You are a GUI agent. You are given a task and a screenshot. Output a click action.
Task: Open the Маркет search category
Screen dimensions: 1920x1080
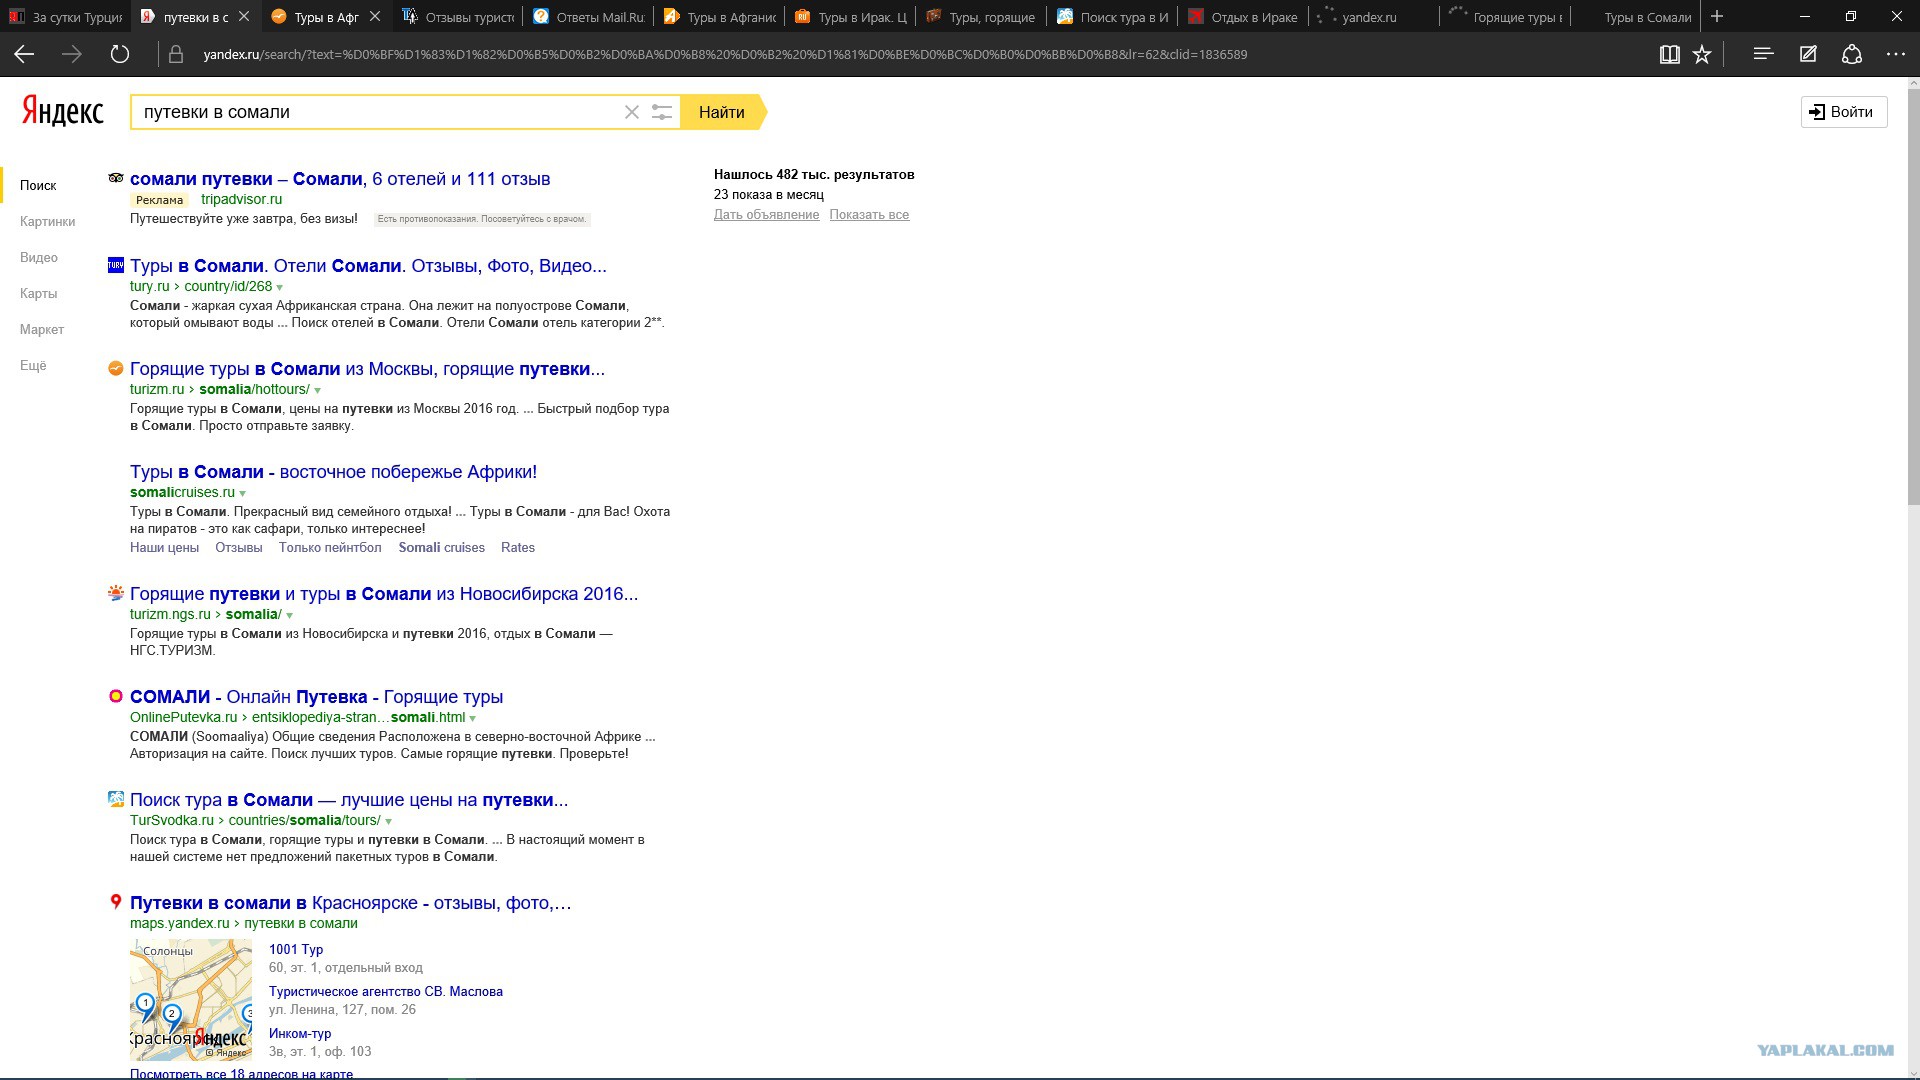tap(42, 329)
